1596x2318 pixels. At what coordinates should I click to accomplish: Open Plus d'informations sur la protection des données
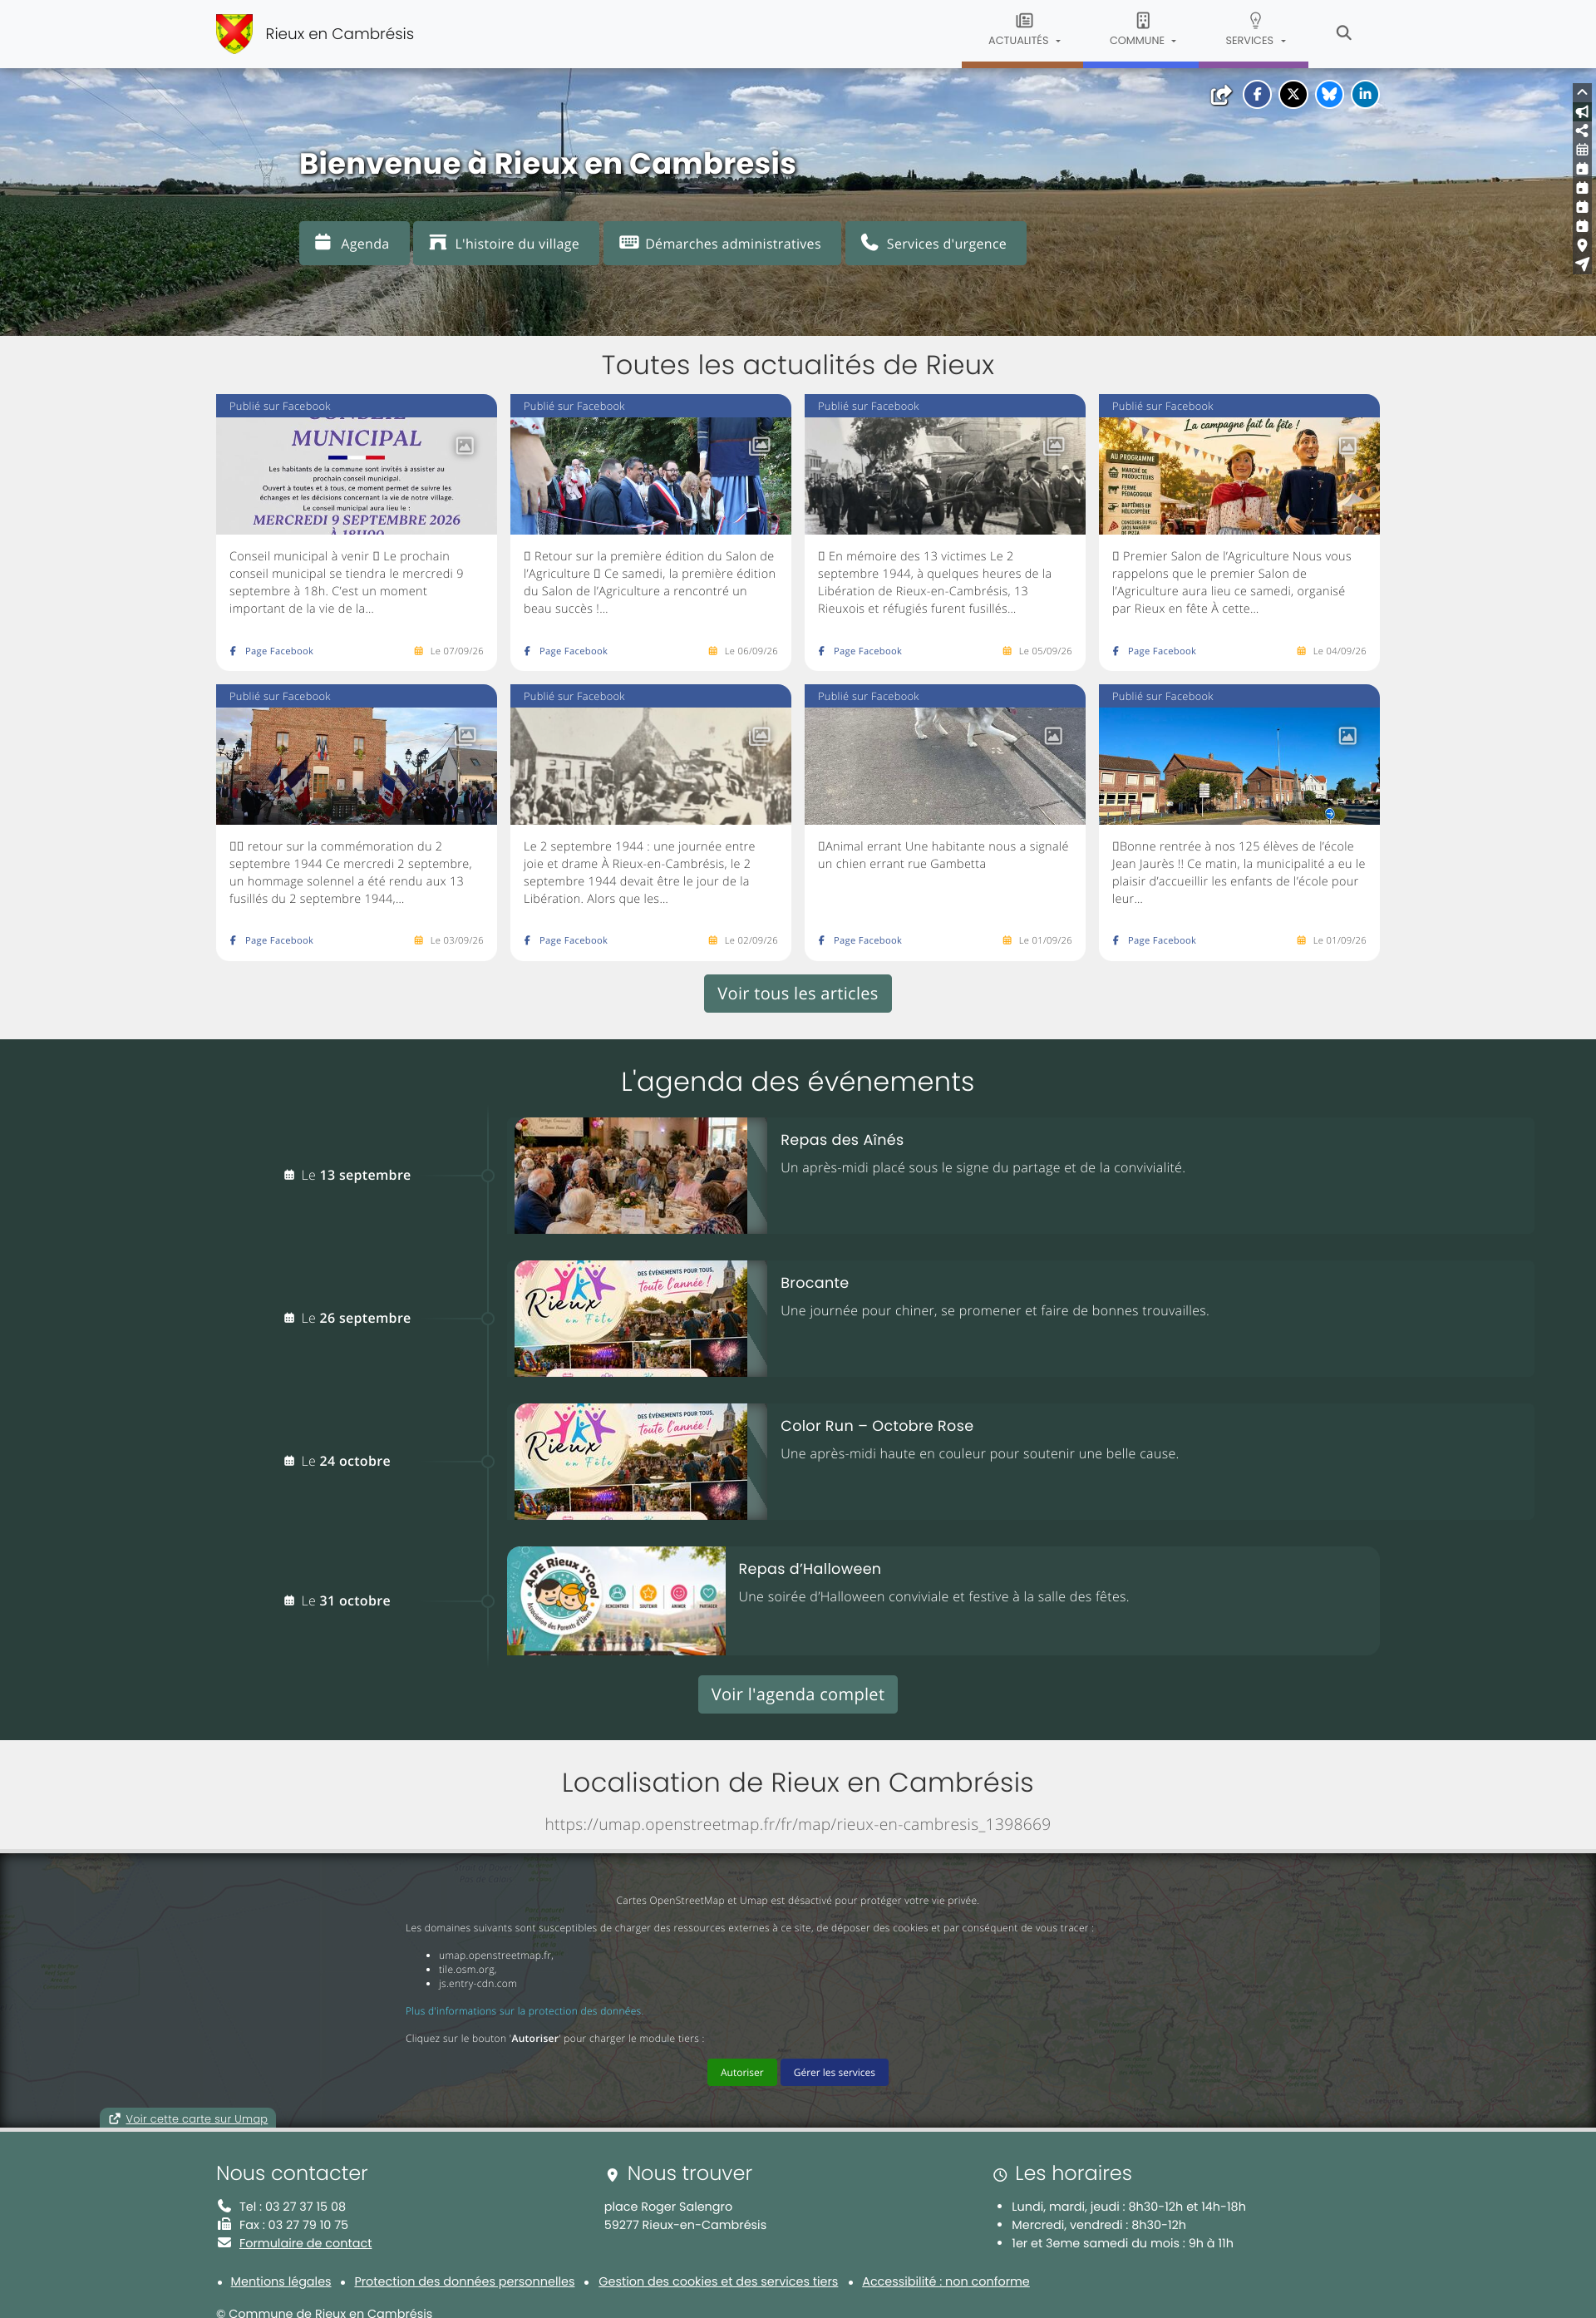524,2011
